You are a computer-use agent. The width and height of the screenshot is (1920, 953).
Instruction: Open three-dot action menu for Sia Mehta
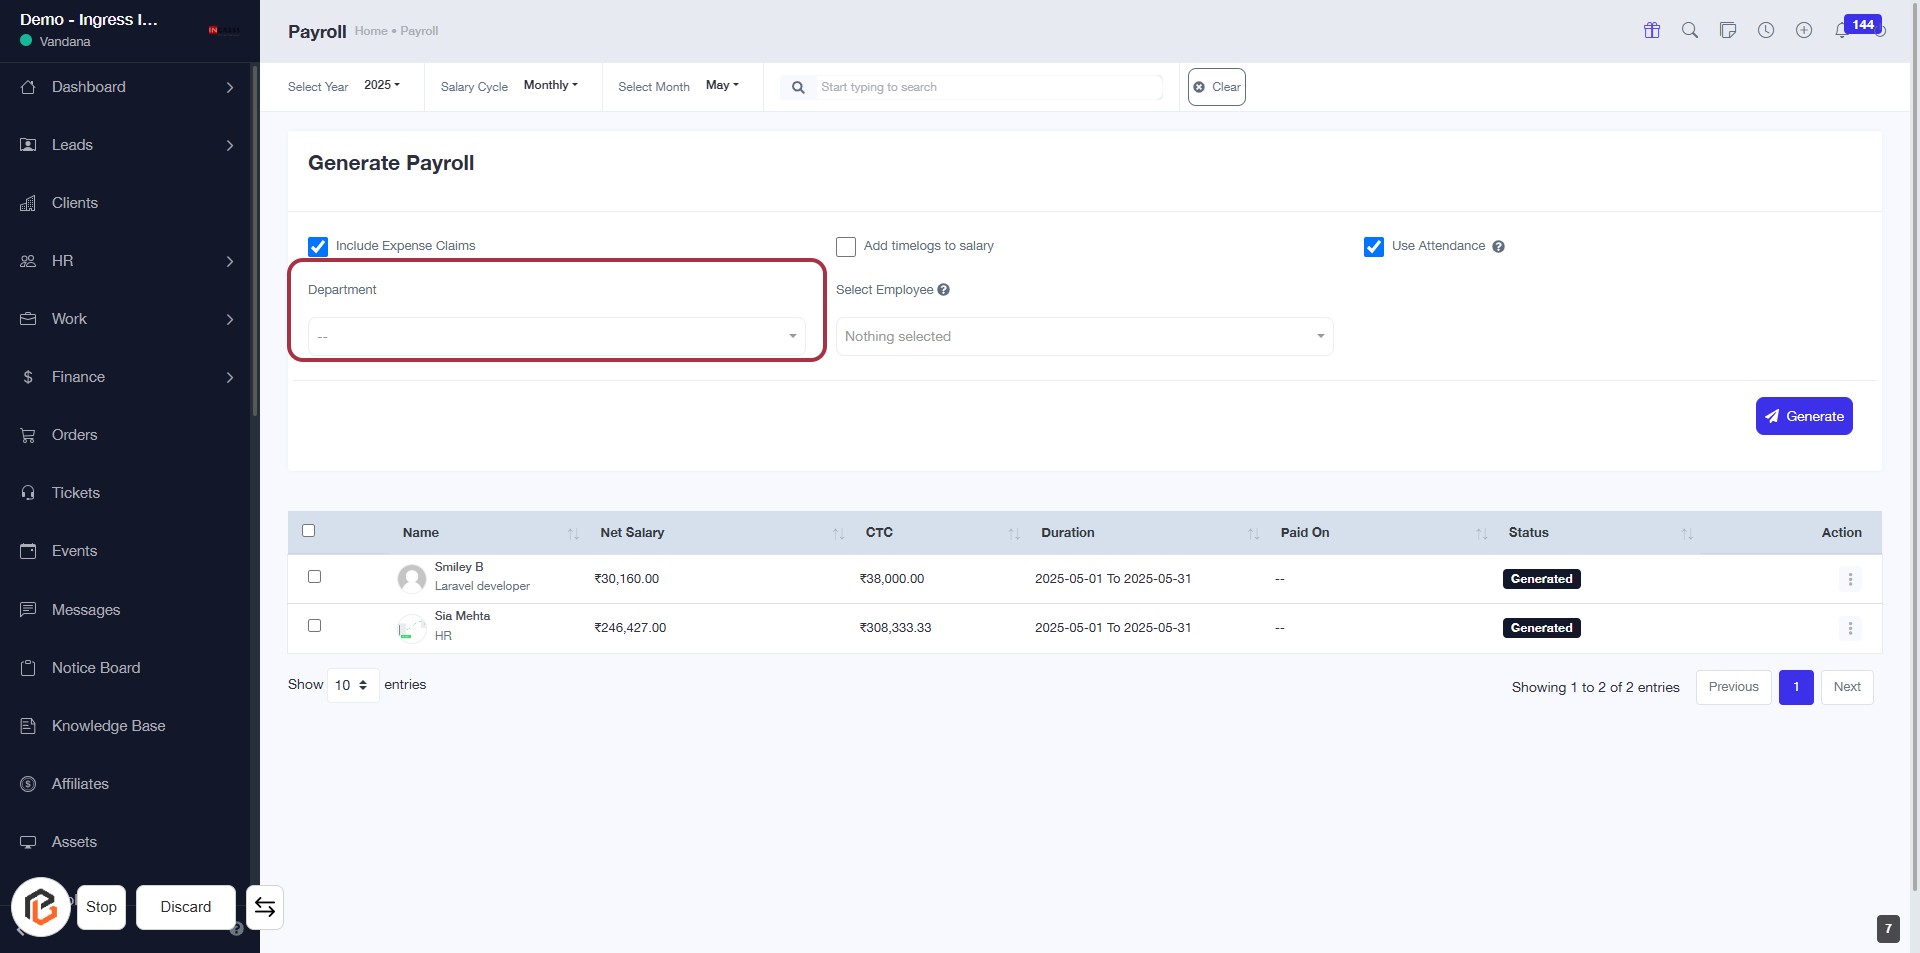click(1849, 628)
